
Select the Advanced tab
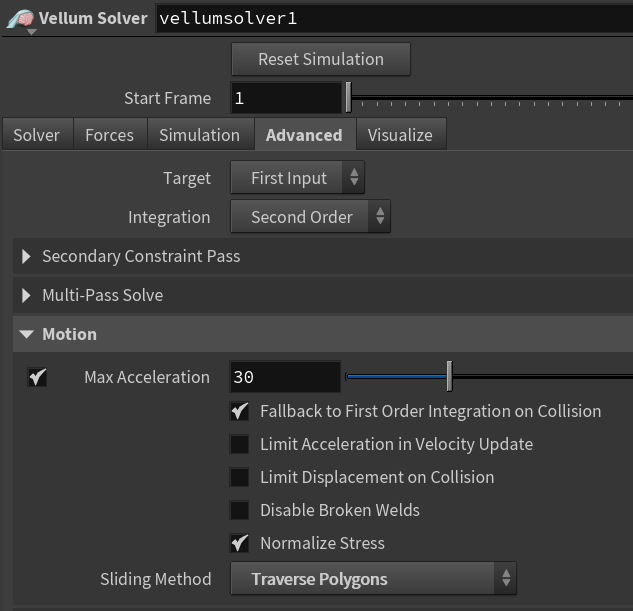304,135
